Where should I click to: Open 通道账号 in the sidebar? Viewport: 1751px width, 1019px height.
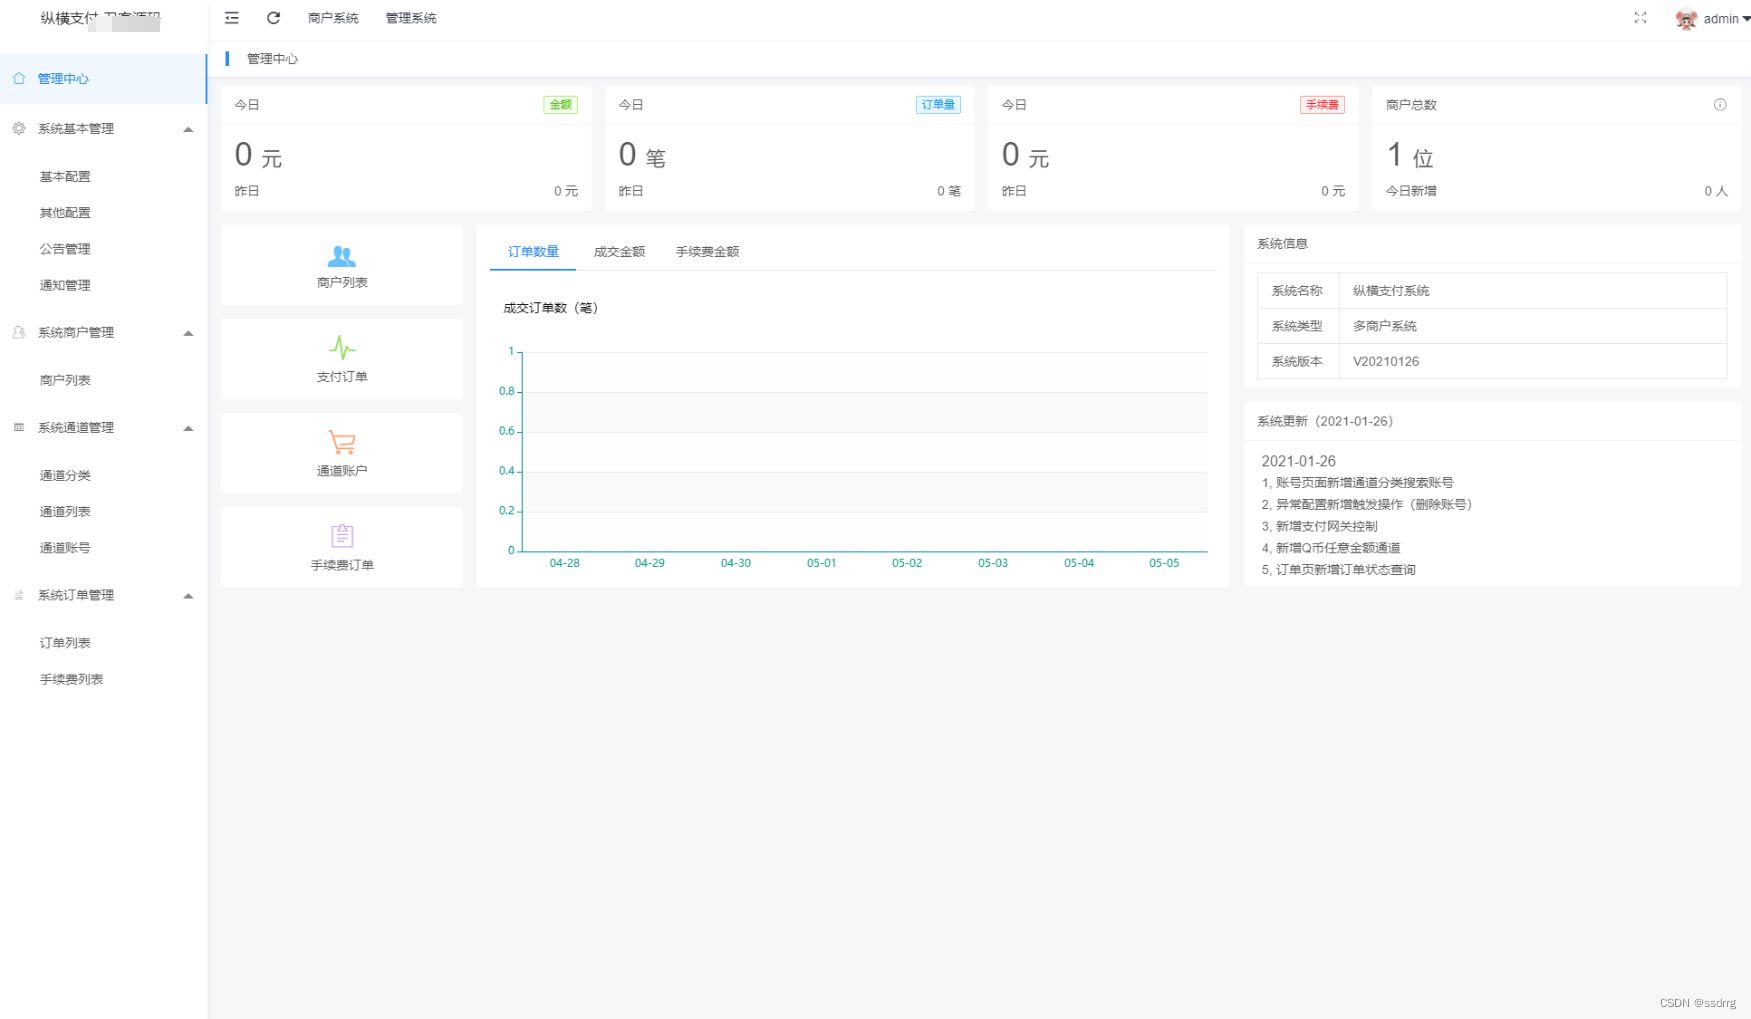65,548
